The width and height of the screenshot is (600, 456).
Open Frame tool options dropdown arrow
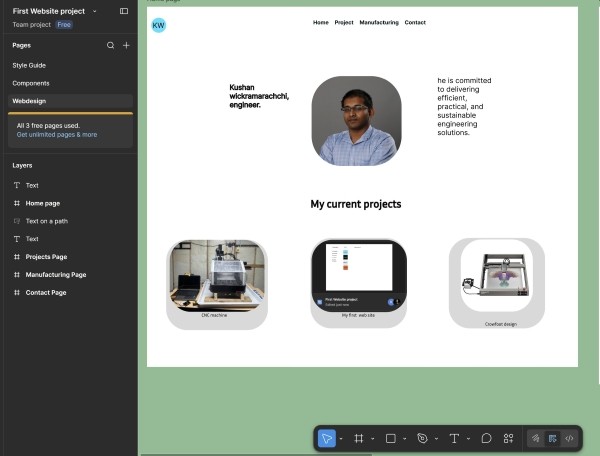pos(373,439)
